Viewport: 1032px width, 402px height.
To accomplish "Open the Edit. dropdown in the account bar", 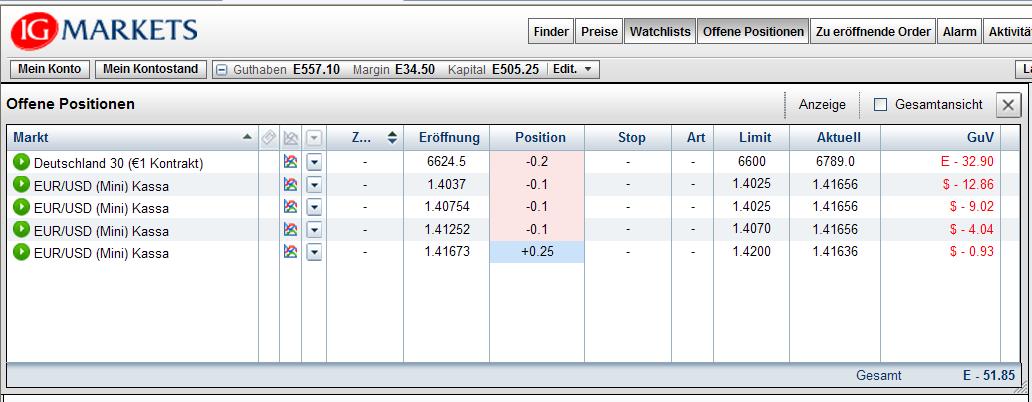I will 575,70.
